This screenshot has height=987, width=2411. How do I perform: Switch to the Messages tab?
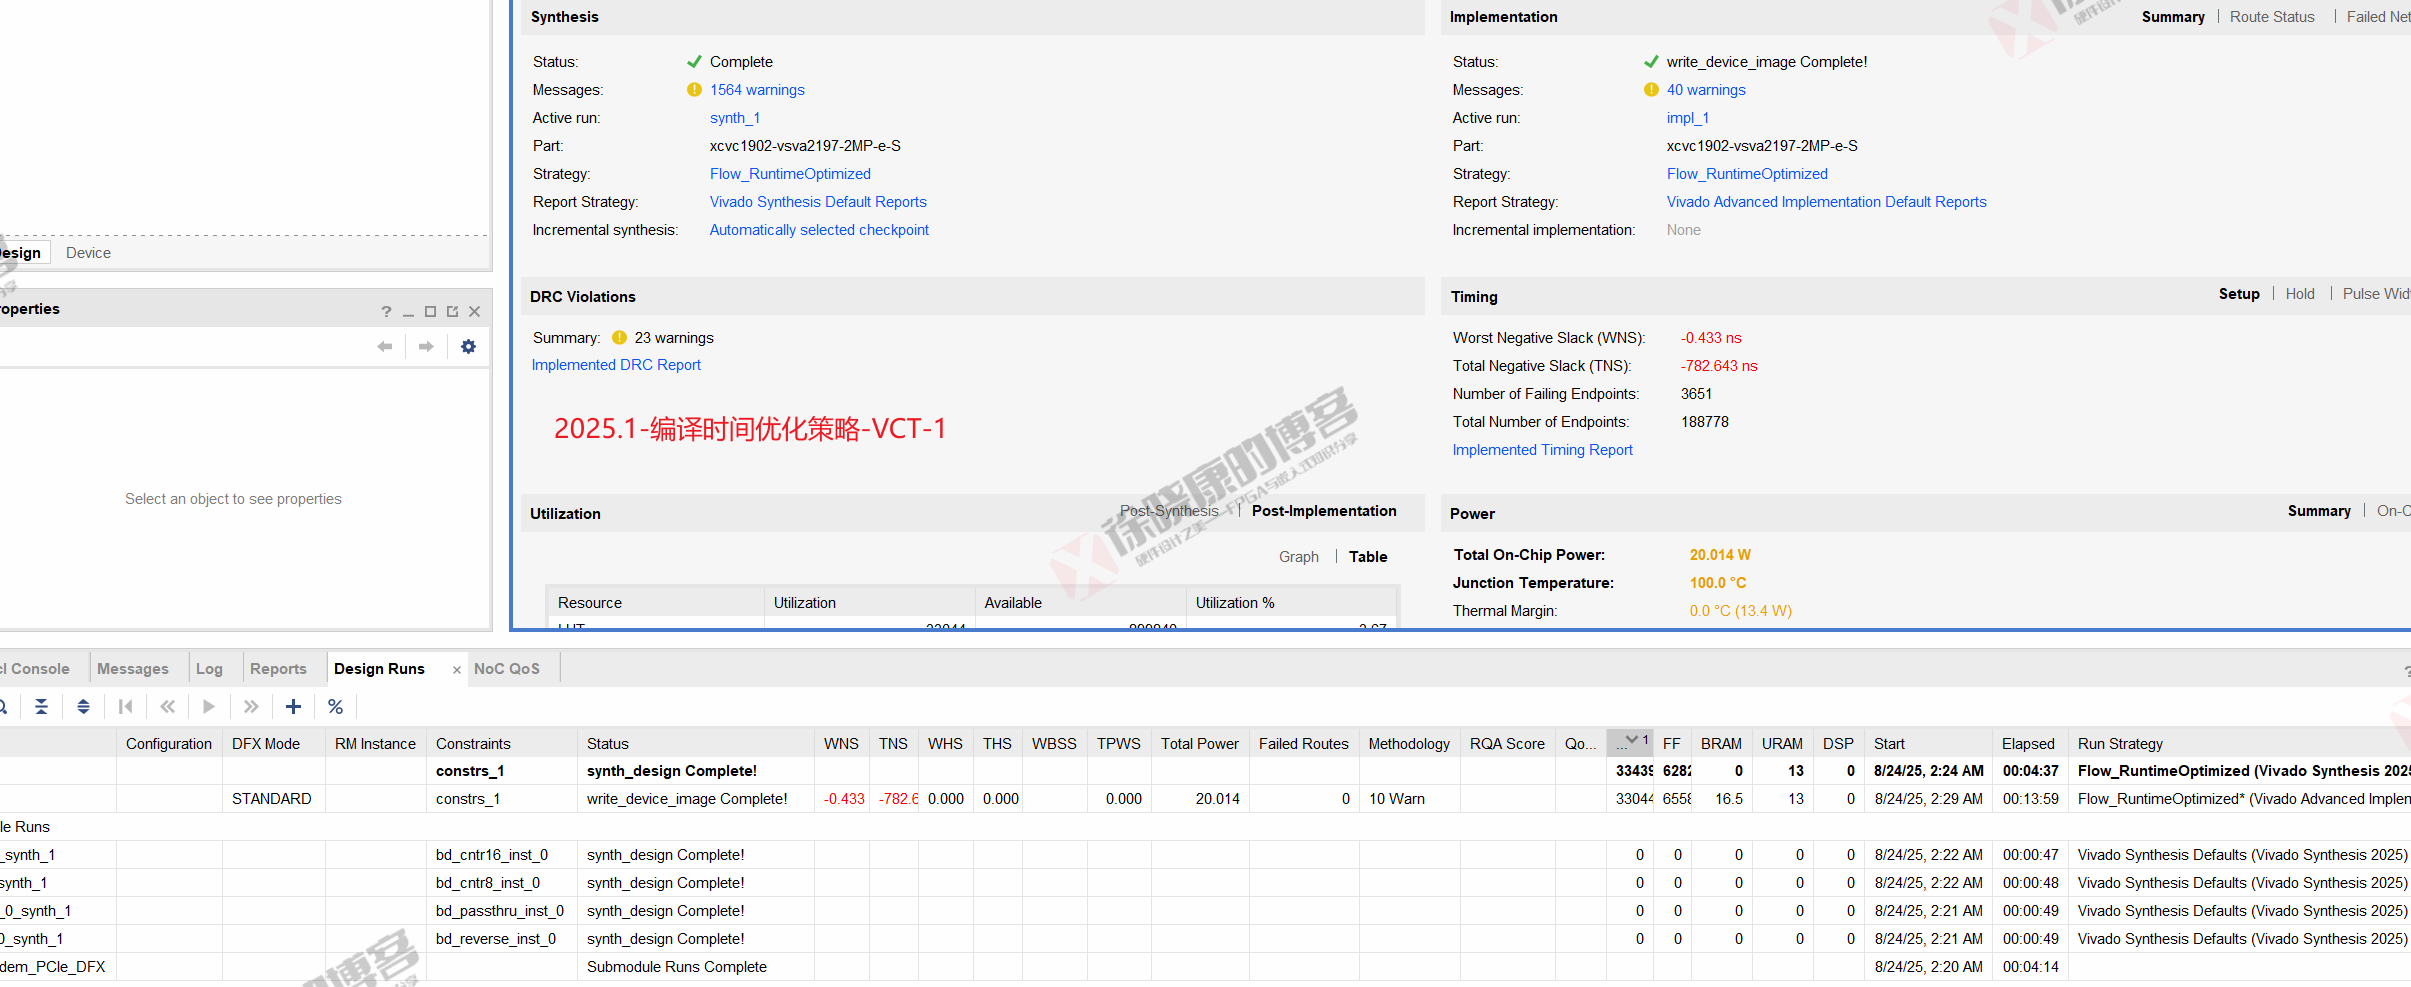[133, 669]
